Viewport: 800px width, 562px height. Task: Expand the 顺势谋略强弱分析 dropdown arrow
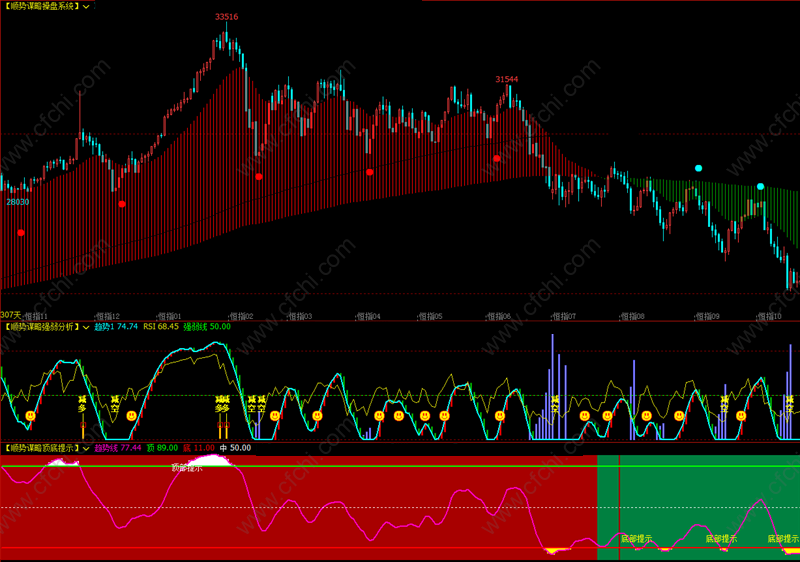(86, 327)
